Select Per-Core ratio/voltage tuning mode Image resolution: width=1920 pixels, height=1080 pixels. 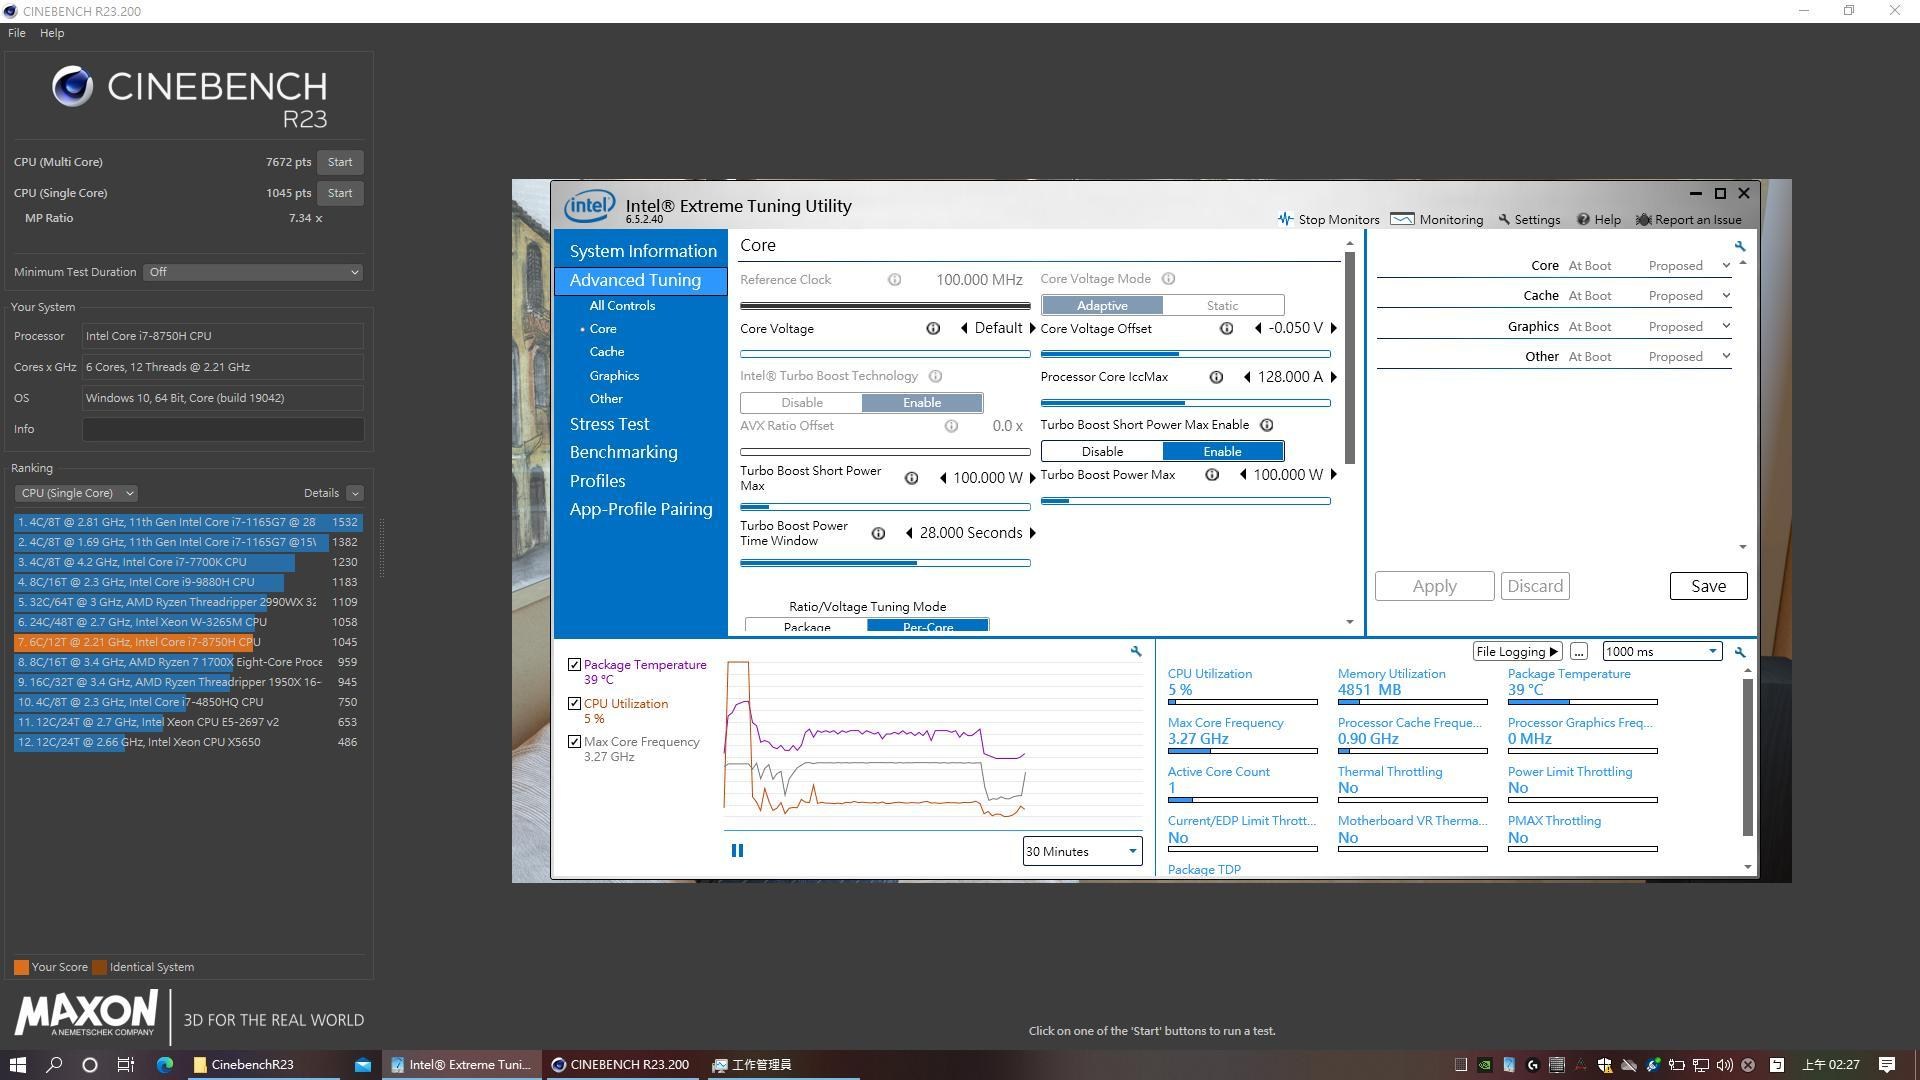(x=928, y=626)
